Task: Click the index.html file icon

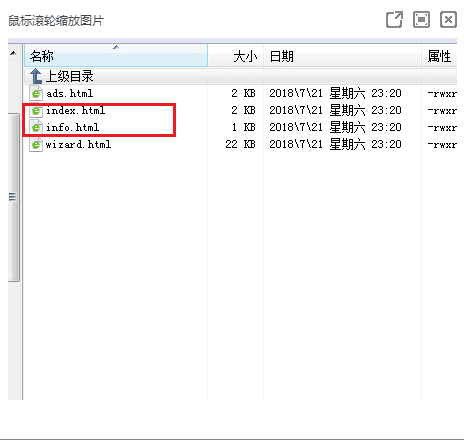Action: (x=36, y=110)
